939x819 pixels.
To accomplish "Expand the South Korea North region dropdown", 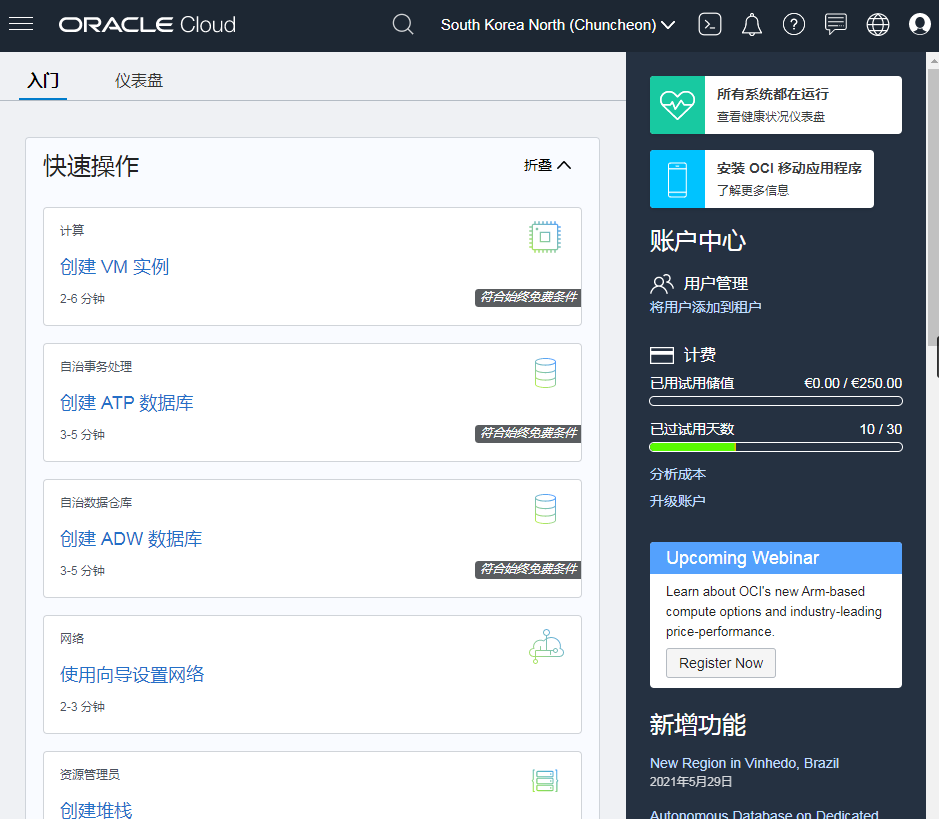I will point(558,24).
